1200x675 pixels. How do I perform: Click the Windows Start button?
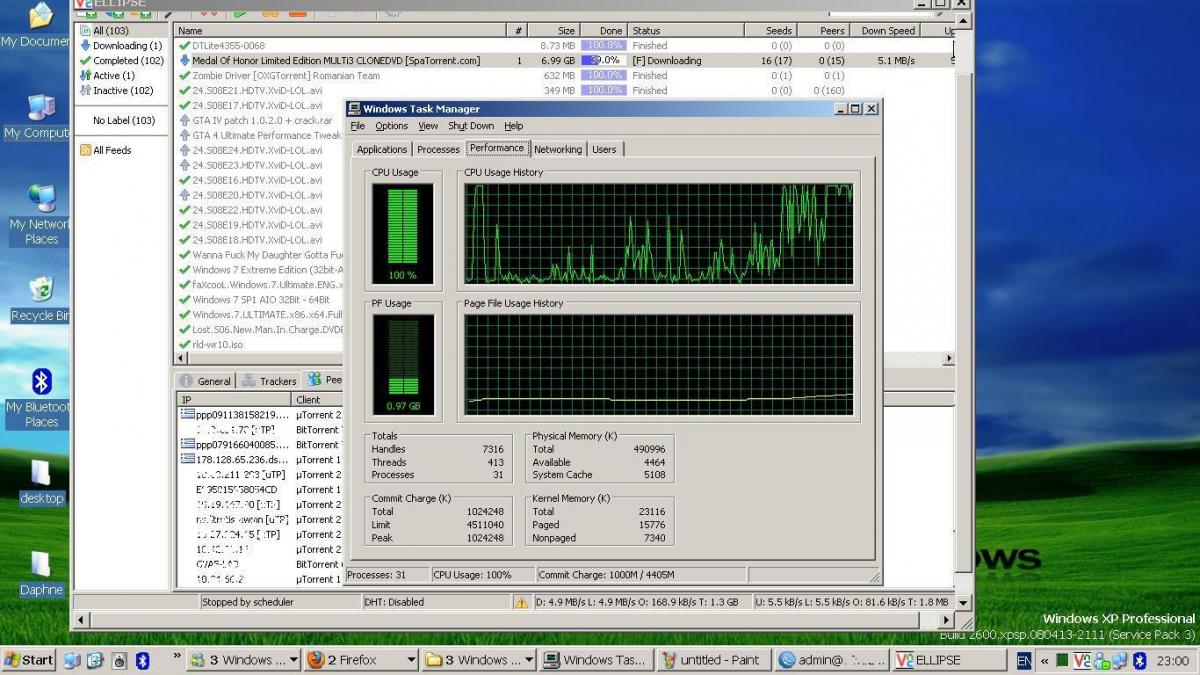29,660
